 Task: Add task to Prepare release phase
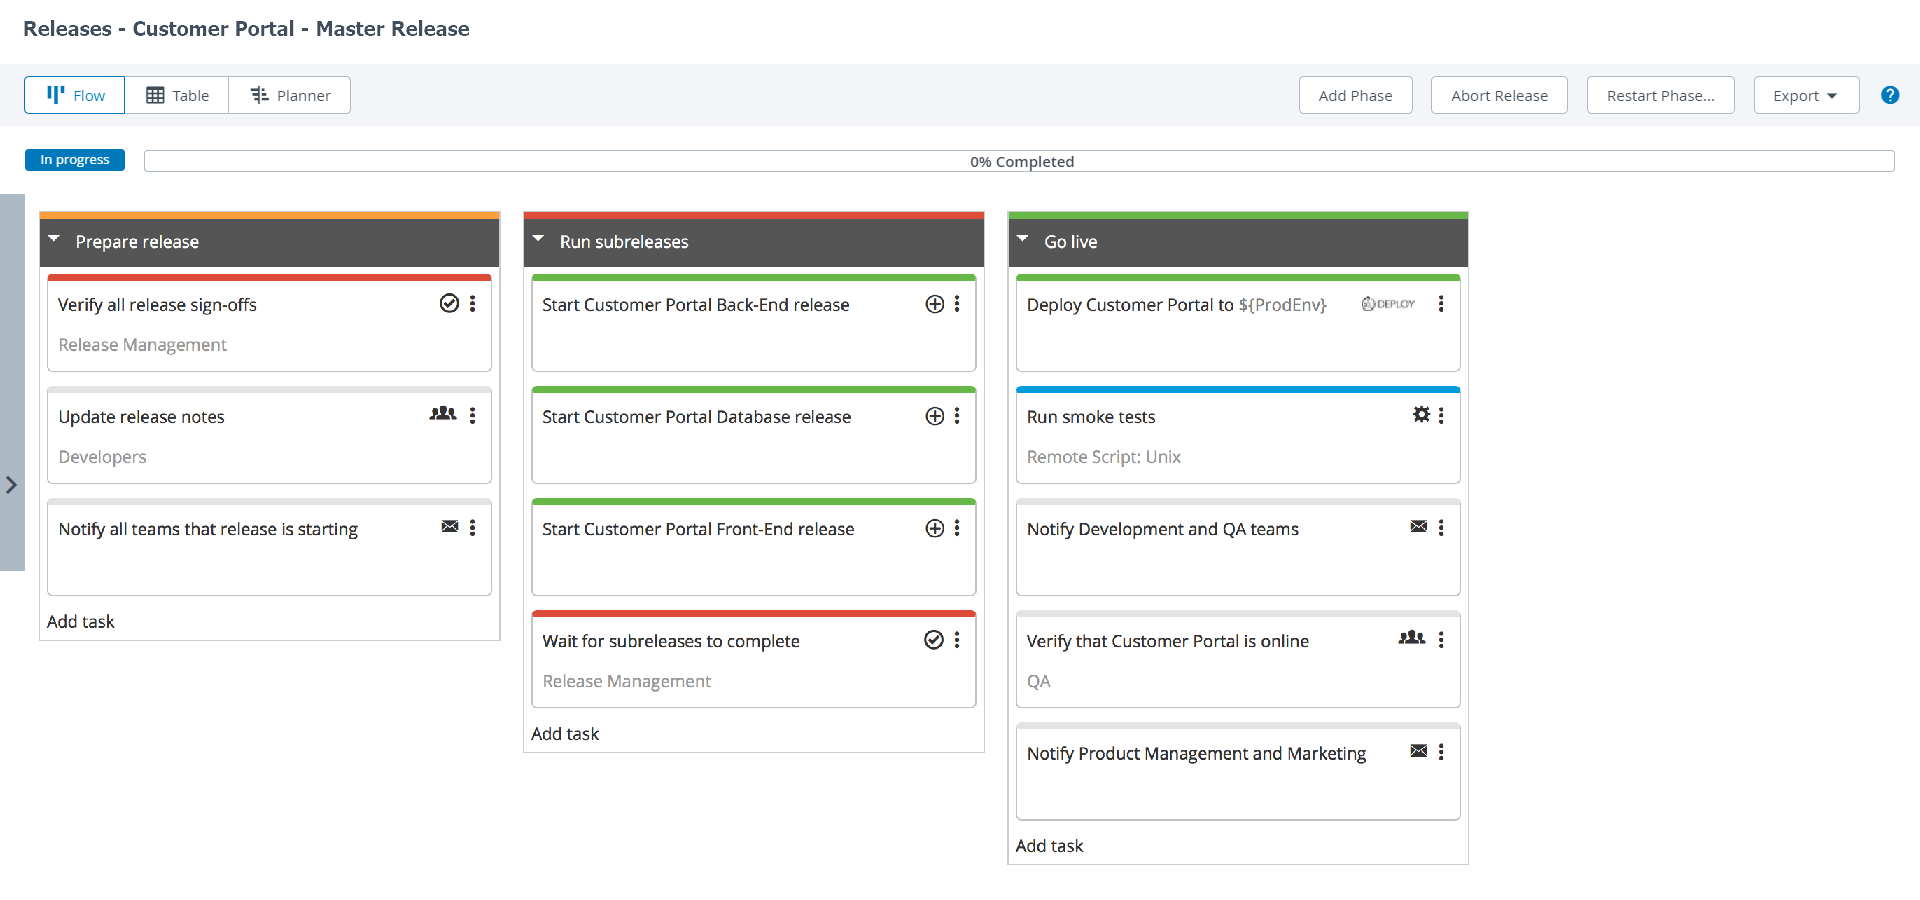pos(81,622)
